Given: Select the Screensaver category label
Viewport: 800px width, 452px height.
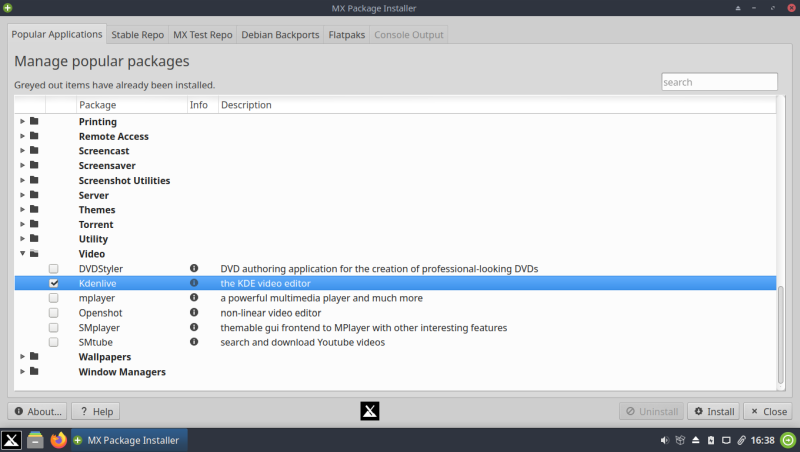Looking at the screenshot, I should tap(107, 165).
